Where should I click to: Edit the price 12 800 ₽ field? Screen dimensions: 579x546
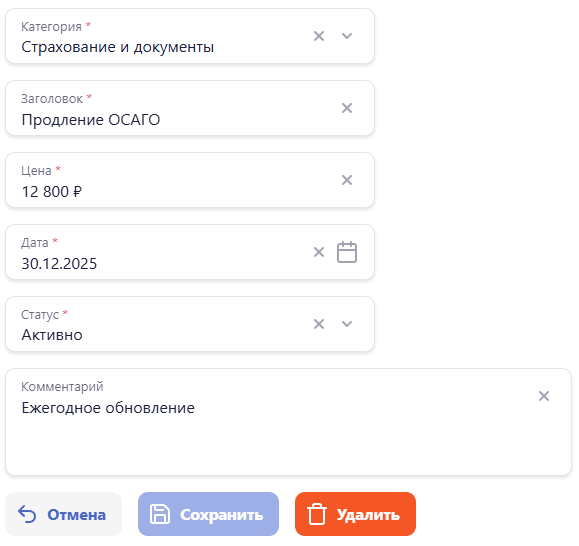[x=190, y=180]
